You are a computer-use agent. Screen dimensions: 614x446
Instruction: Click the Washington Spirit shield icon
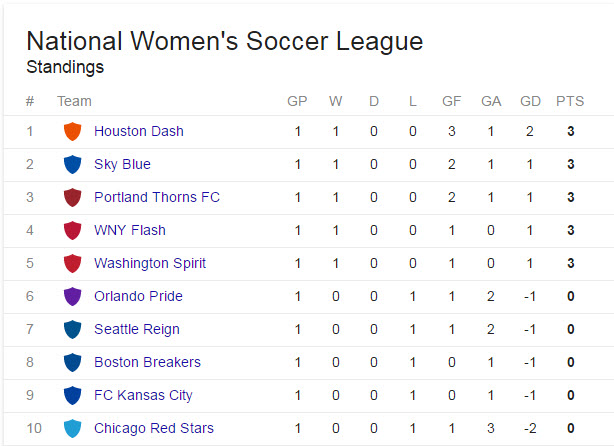(72, 263)
